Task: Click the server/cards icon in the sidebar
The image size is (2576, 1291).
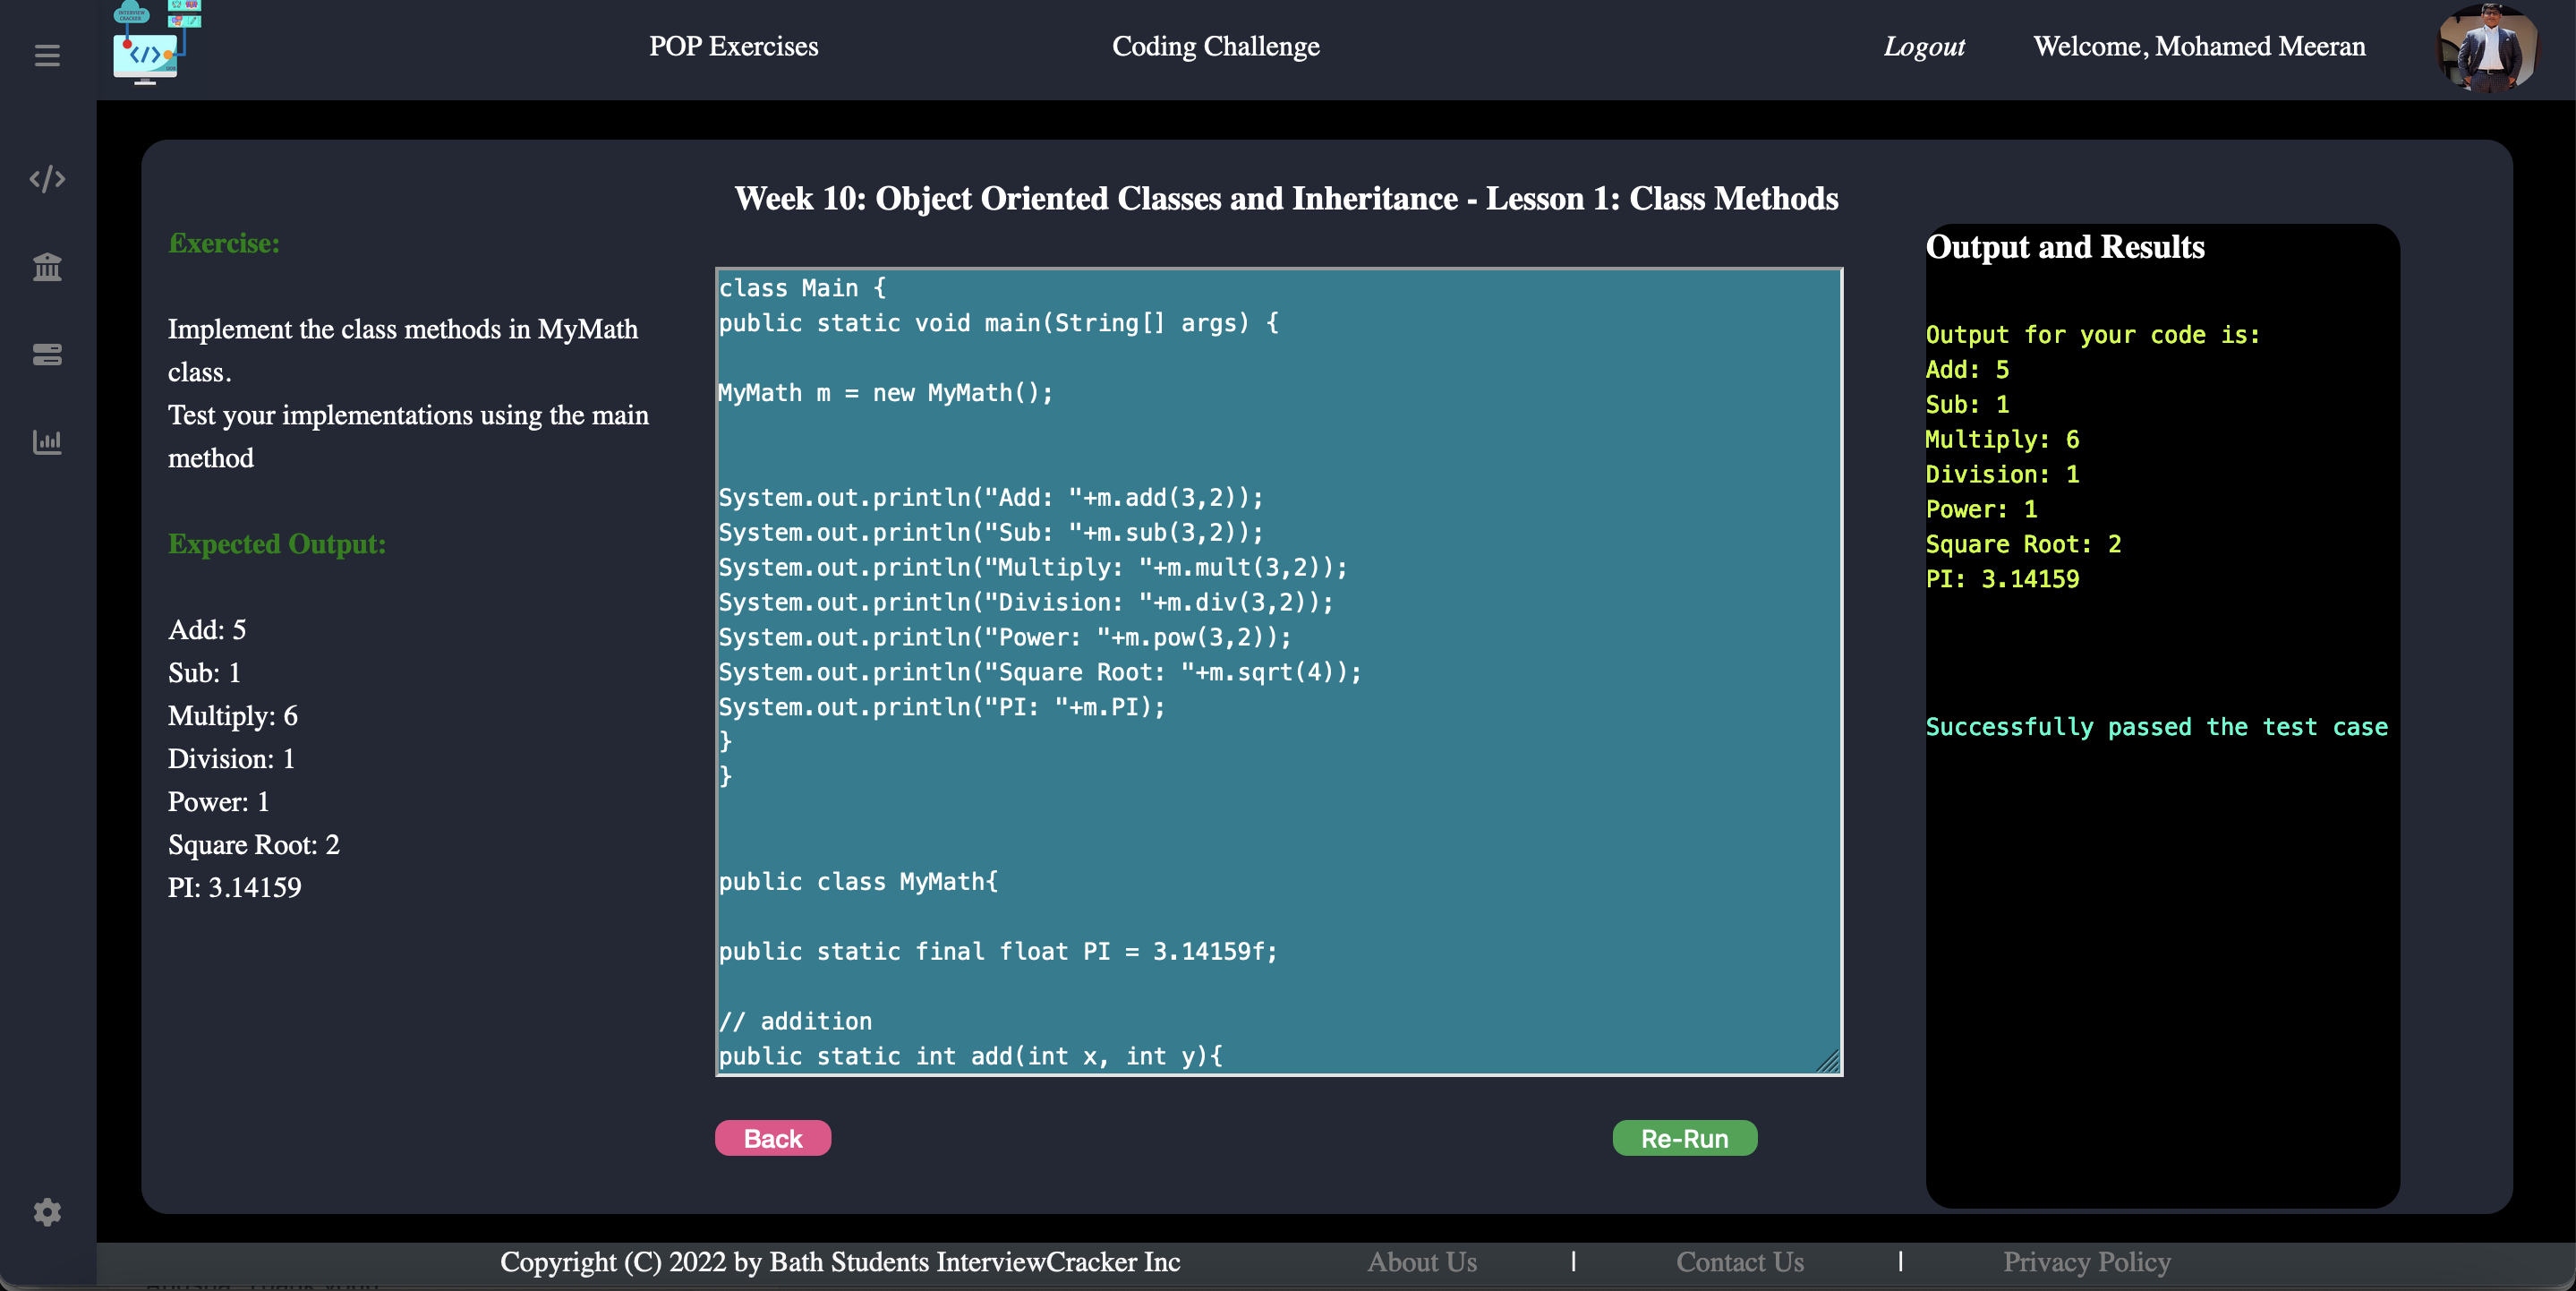Action: click(47, 354)
